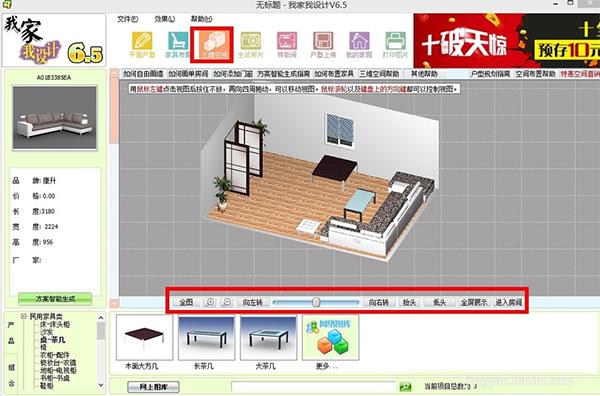Click the 生成照片 camera icon
Viewport: 600px width, 396px height.
click(x=251, y=41)
